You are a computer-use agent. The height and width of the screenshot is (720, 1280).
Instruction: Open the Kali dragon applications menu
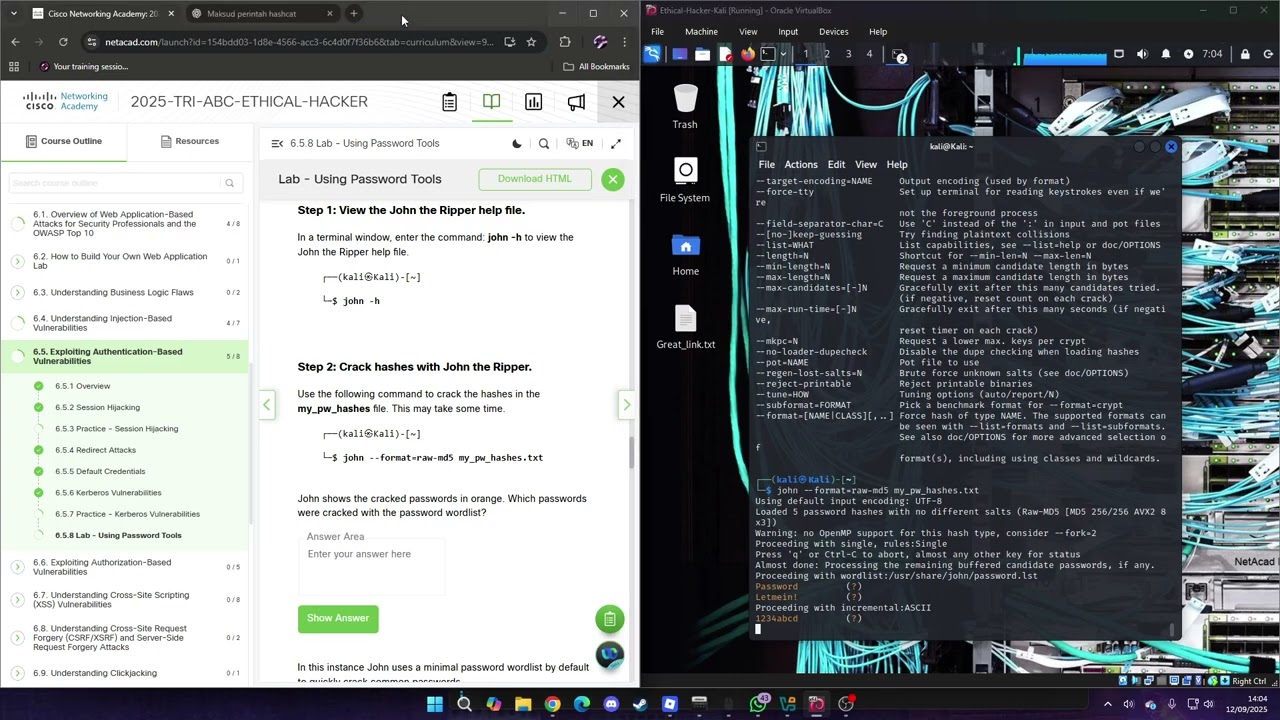point(653,54)
